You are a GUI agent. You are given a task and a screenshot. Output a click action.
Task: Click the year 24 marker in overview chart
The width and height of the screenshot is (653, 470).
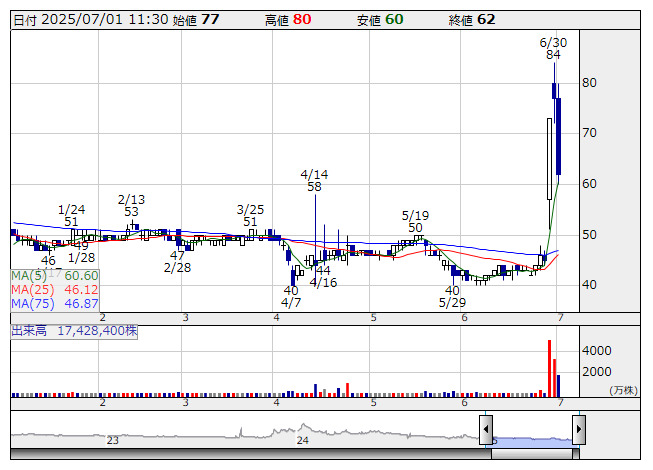(303, 440)
